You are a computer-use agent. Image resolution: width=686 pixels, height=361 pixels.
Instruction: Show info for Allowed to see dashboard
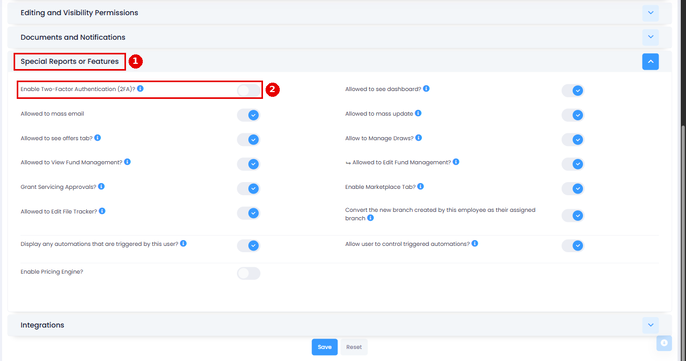point(426,88)
